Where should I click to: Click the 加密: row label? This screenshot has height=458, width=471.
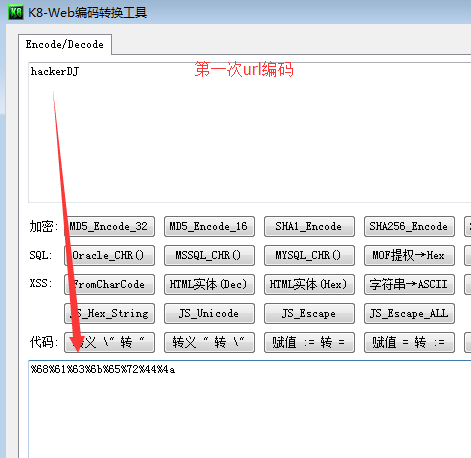pos(44,227)
